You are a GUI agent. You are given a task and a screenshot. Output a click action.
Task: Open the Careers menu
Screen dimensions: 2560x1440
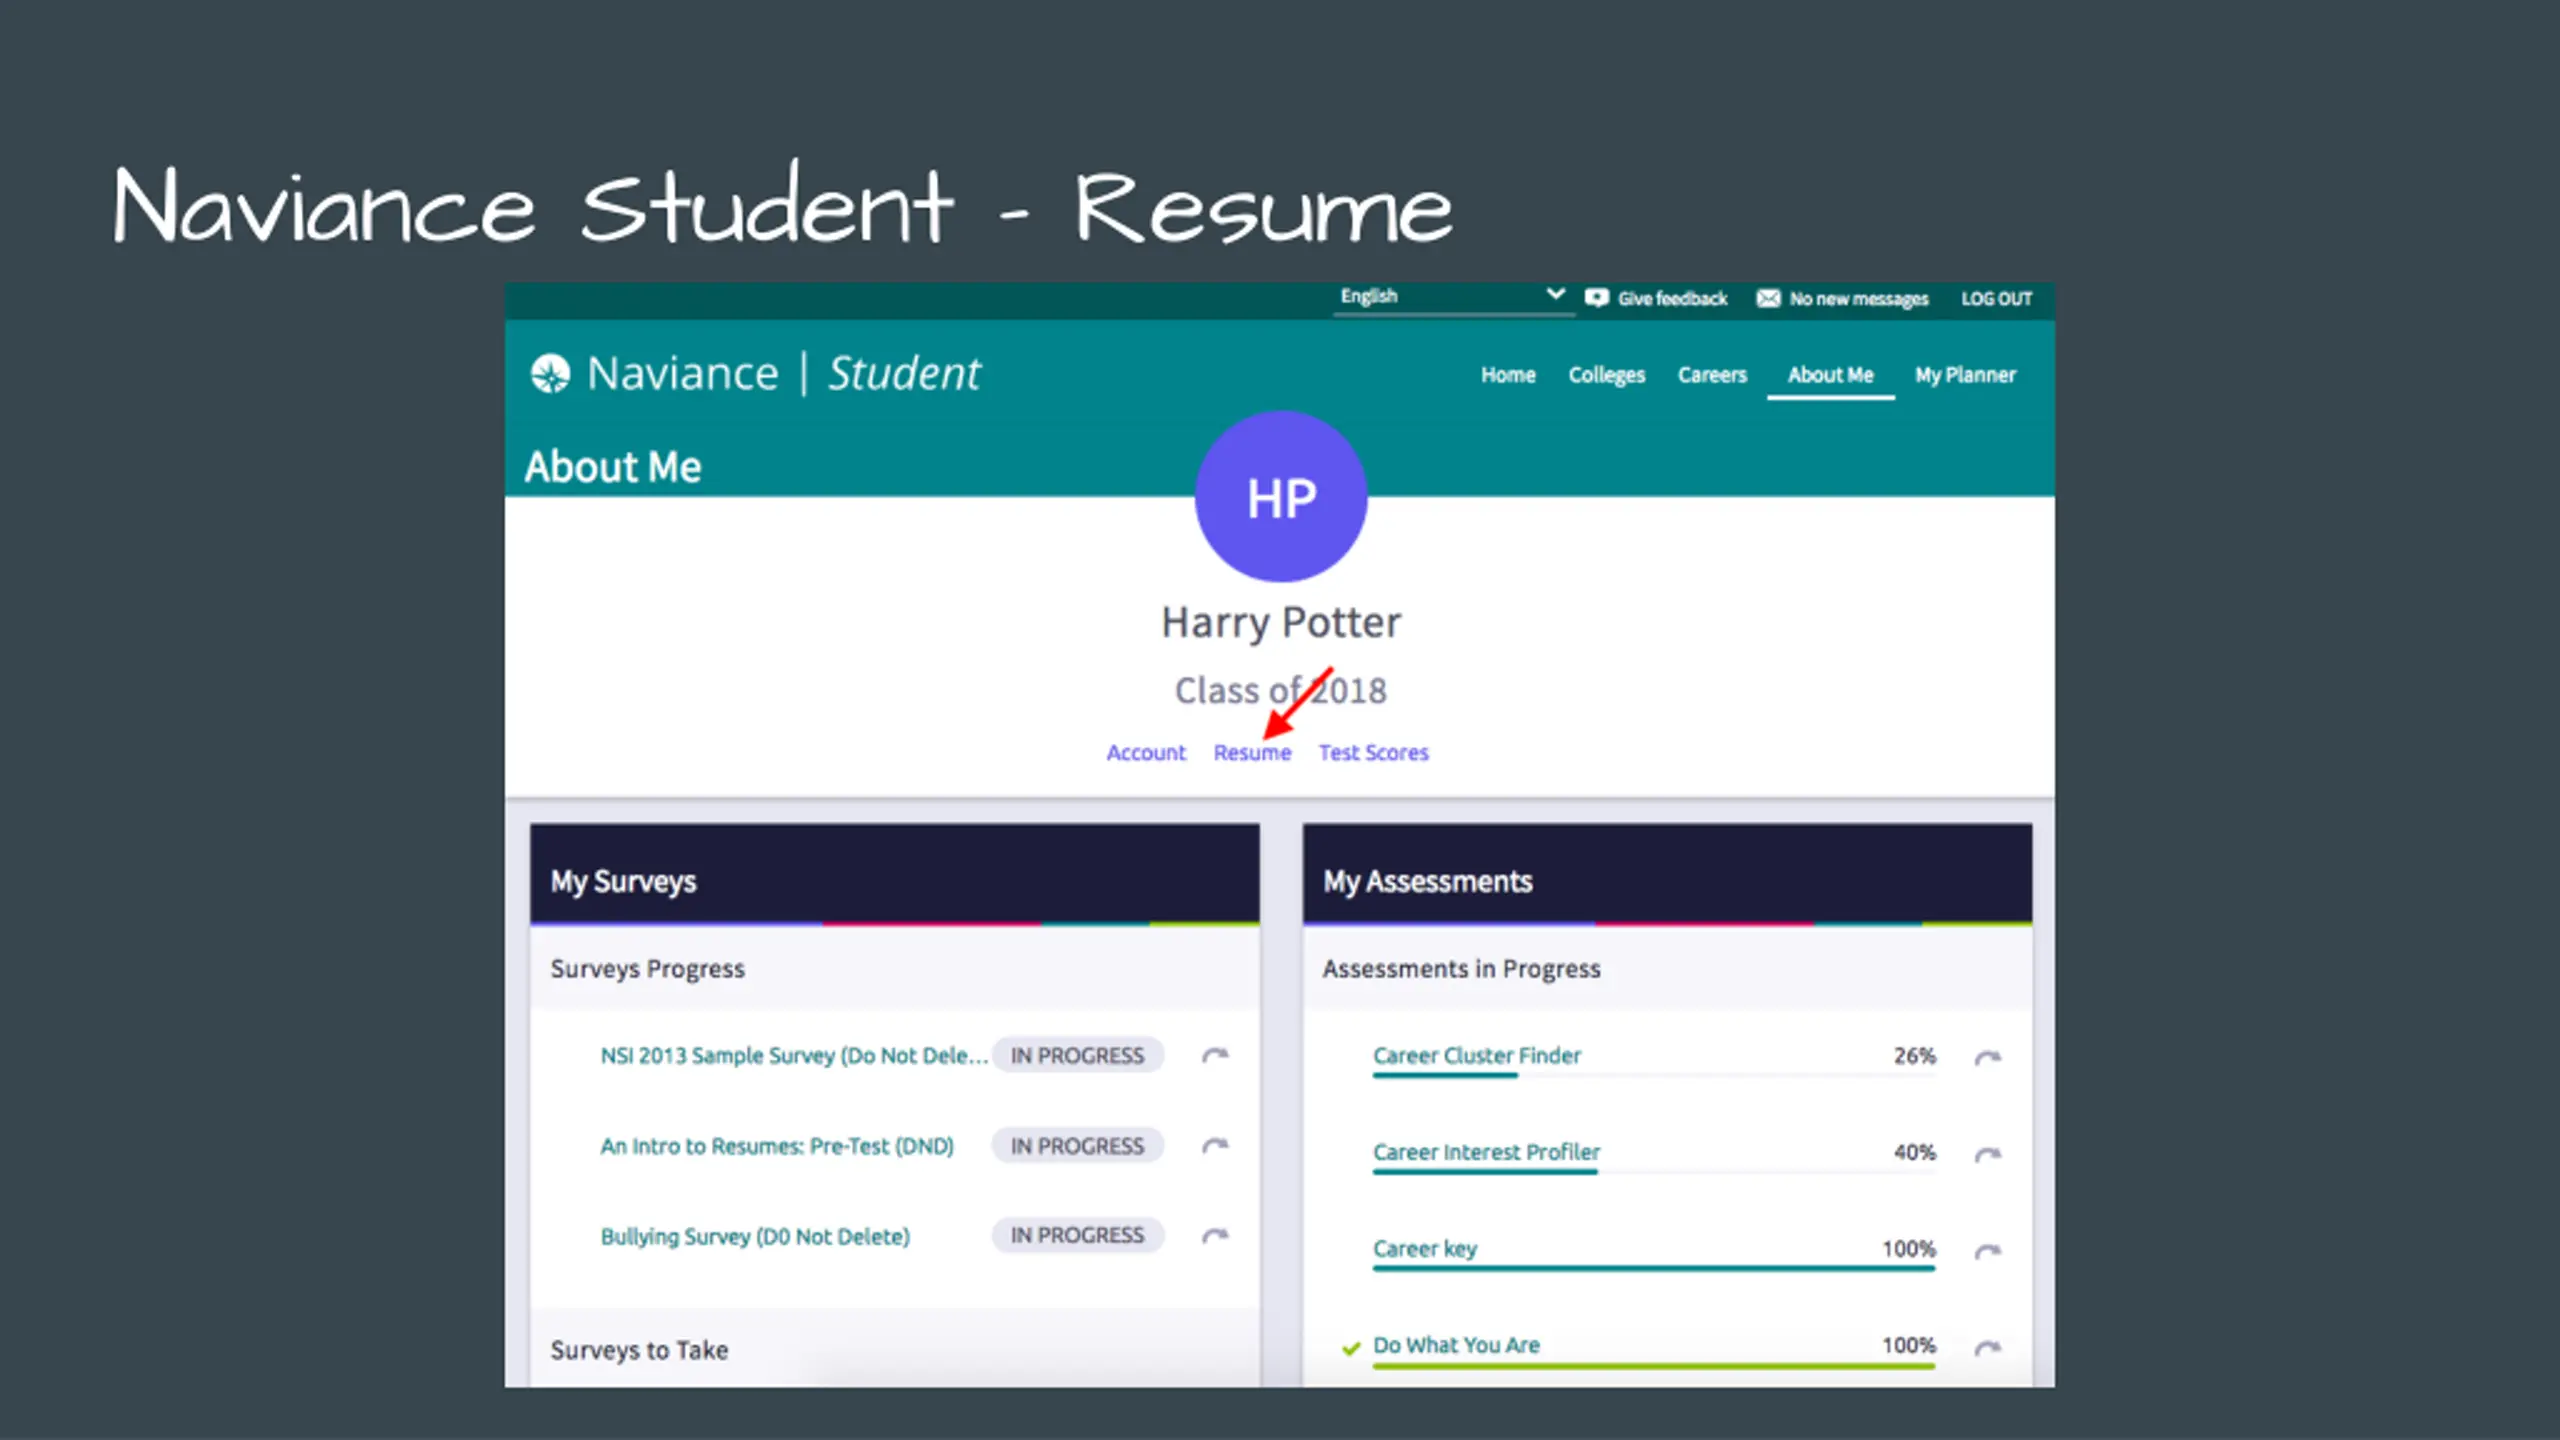pos(1712,375)
